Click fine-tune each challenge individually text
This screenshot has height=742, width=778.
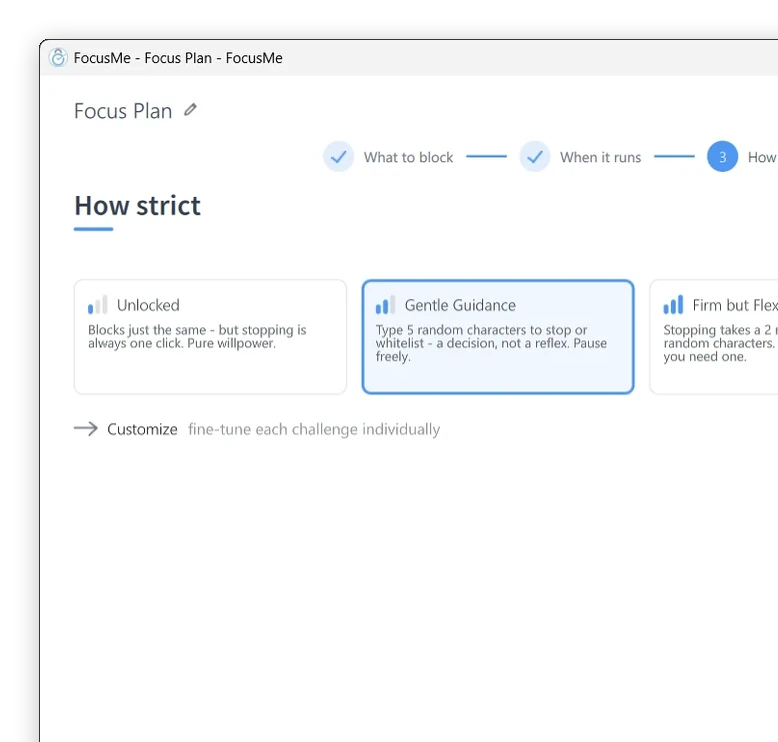[314, 429]
